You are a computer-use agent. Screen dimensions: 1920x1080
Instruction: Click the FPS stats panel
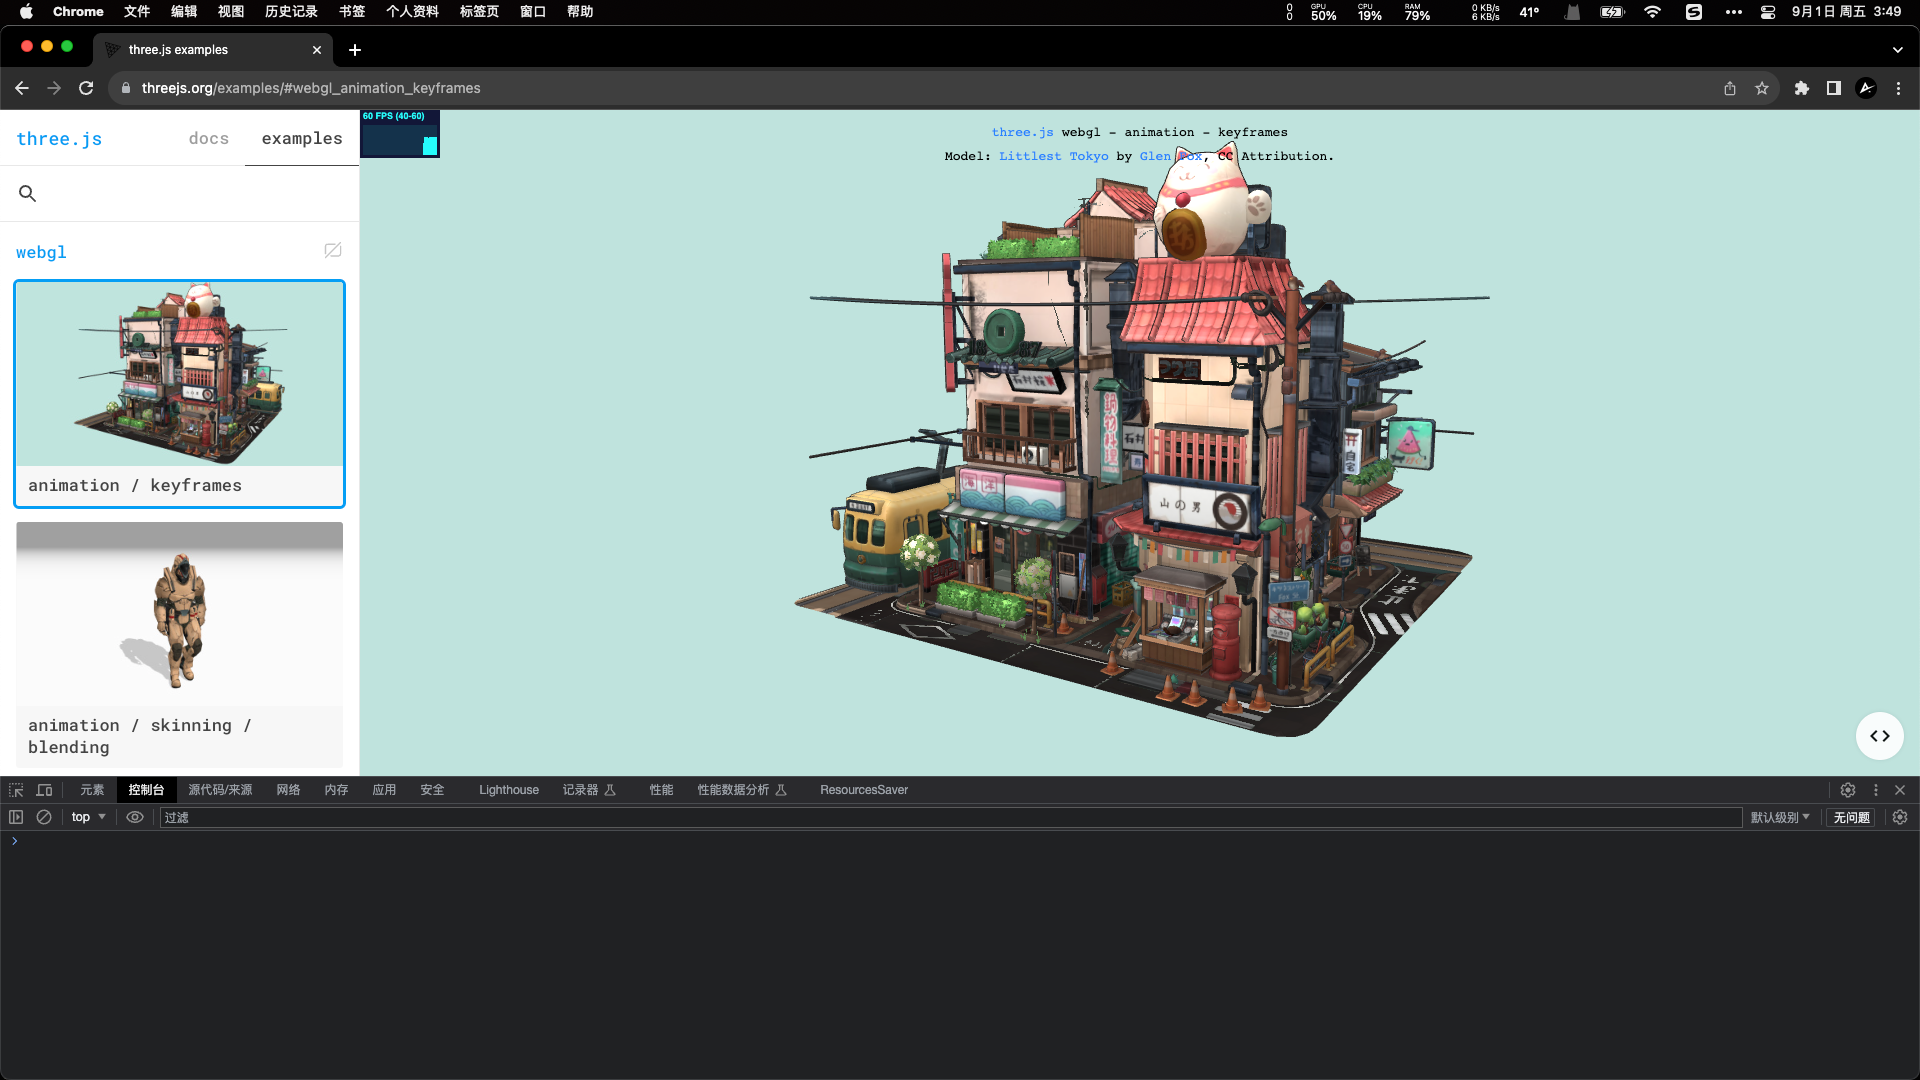click(400, 134)
